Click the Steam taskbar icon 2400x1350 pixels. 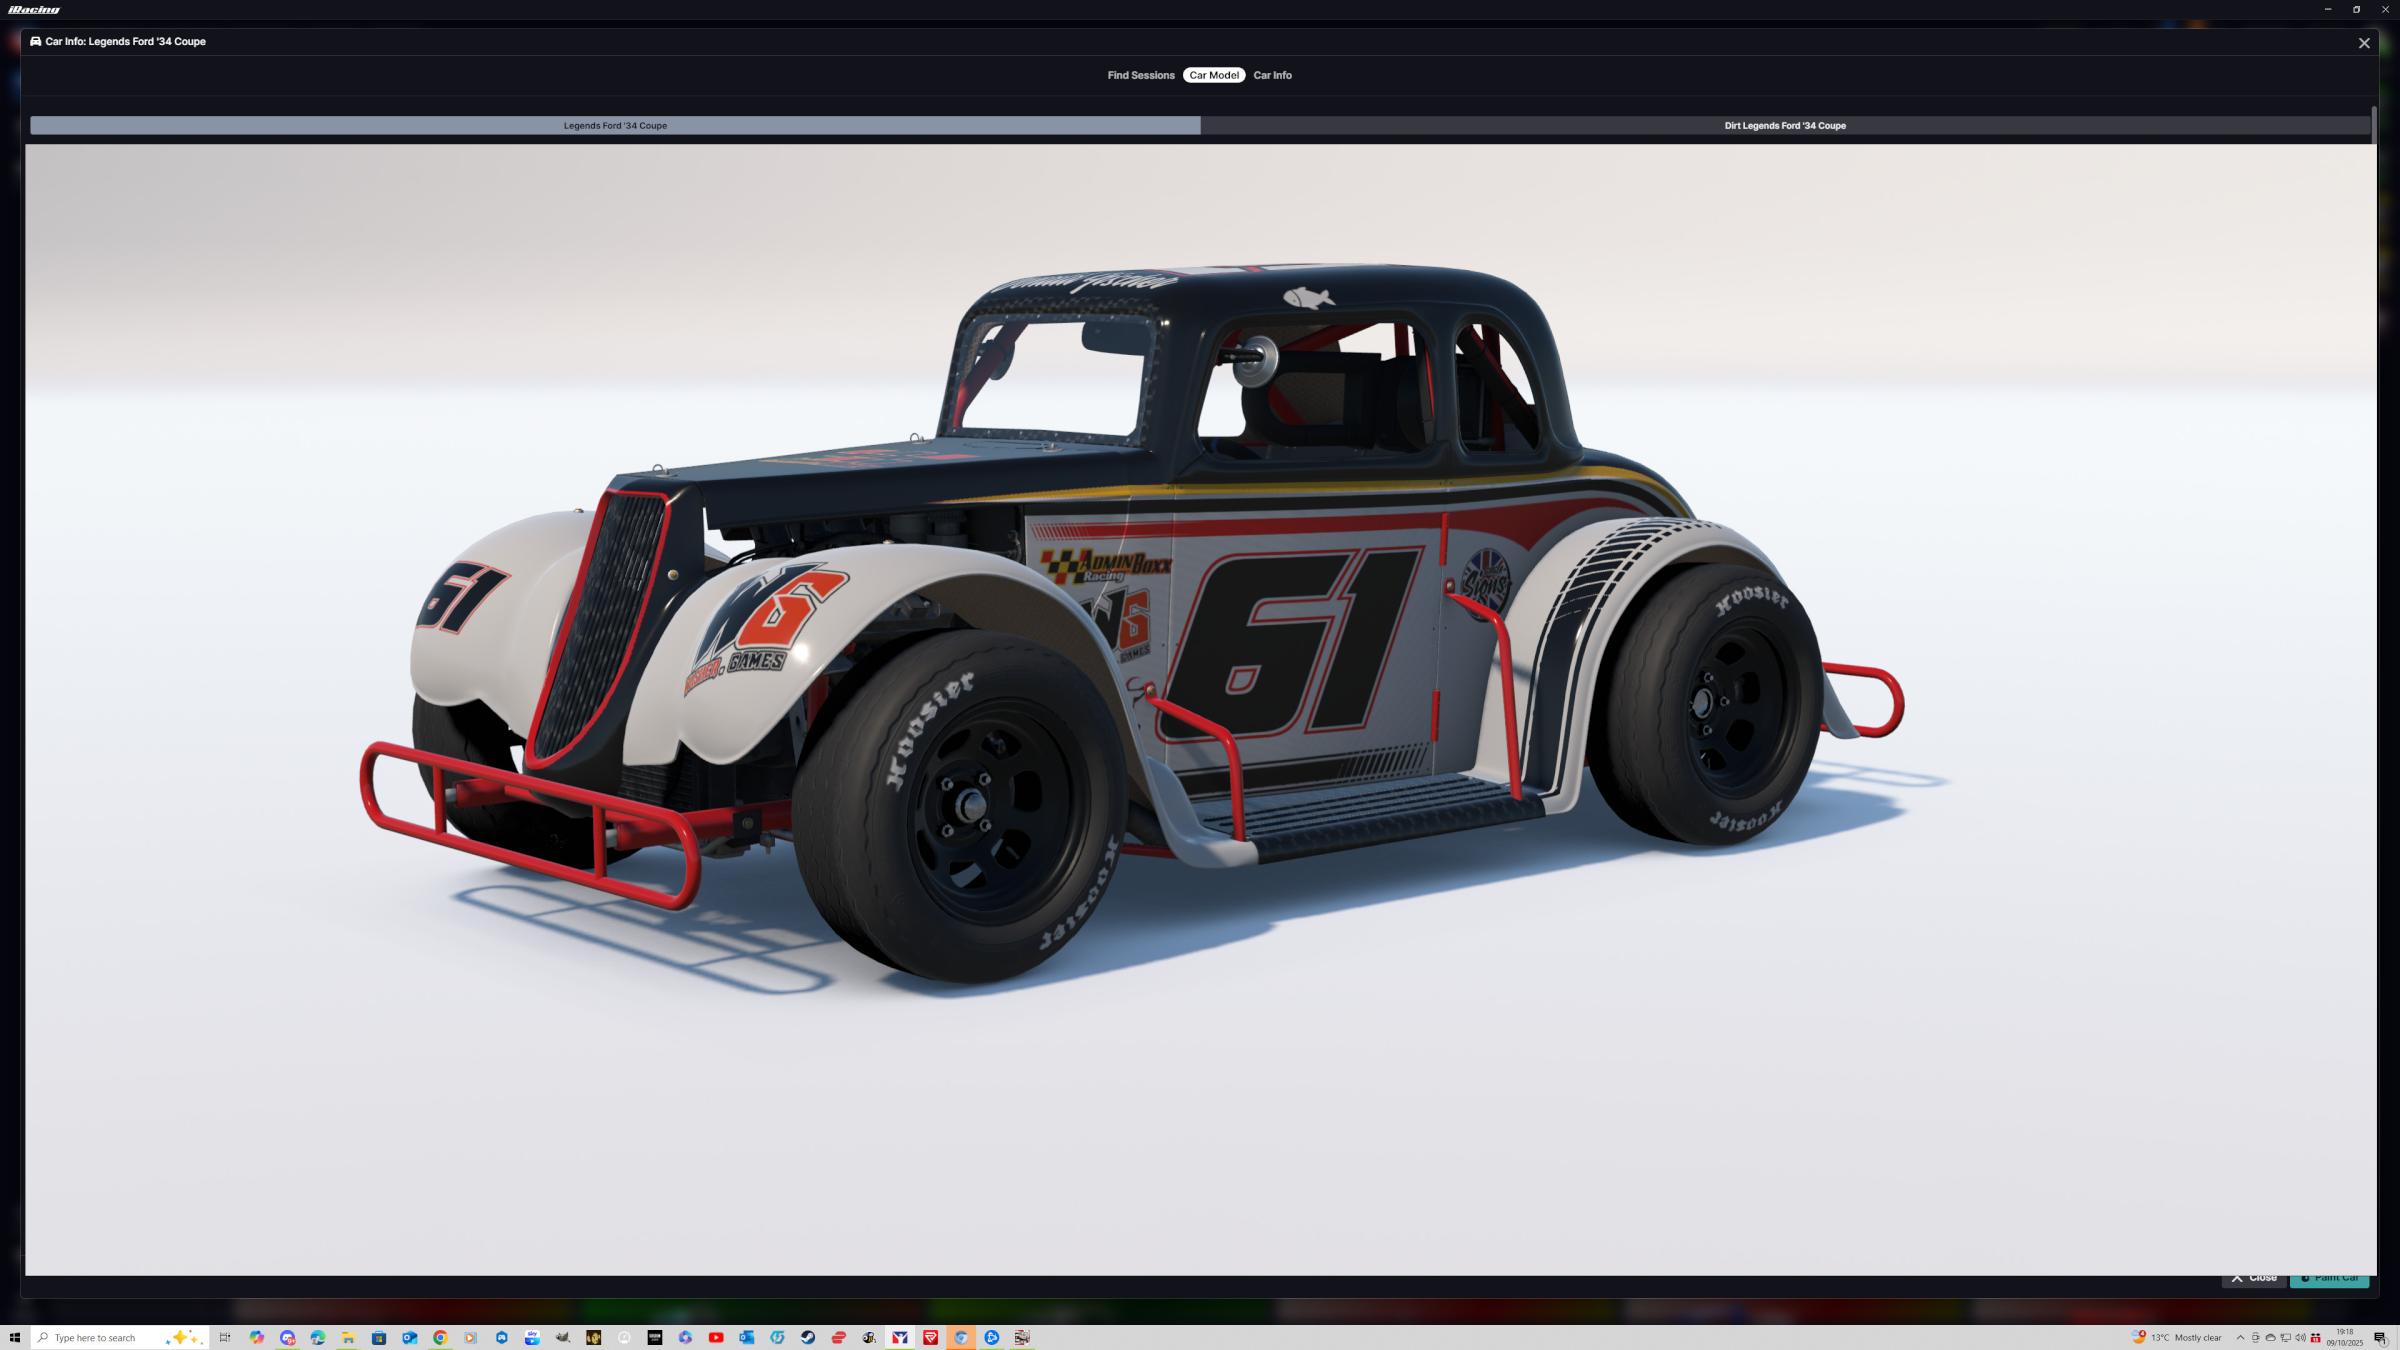pos(808,1338)
